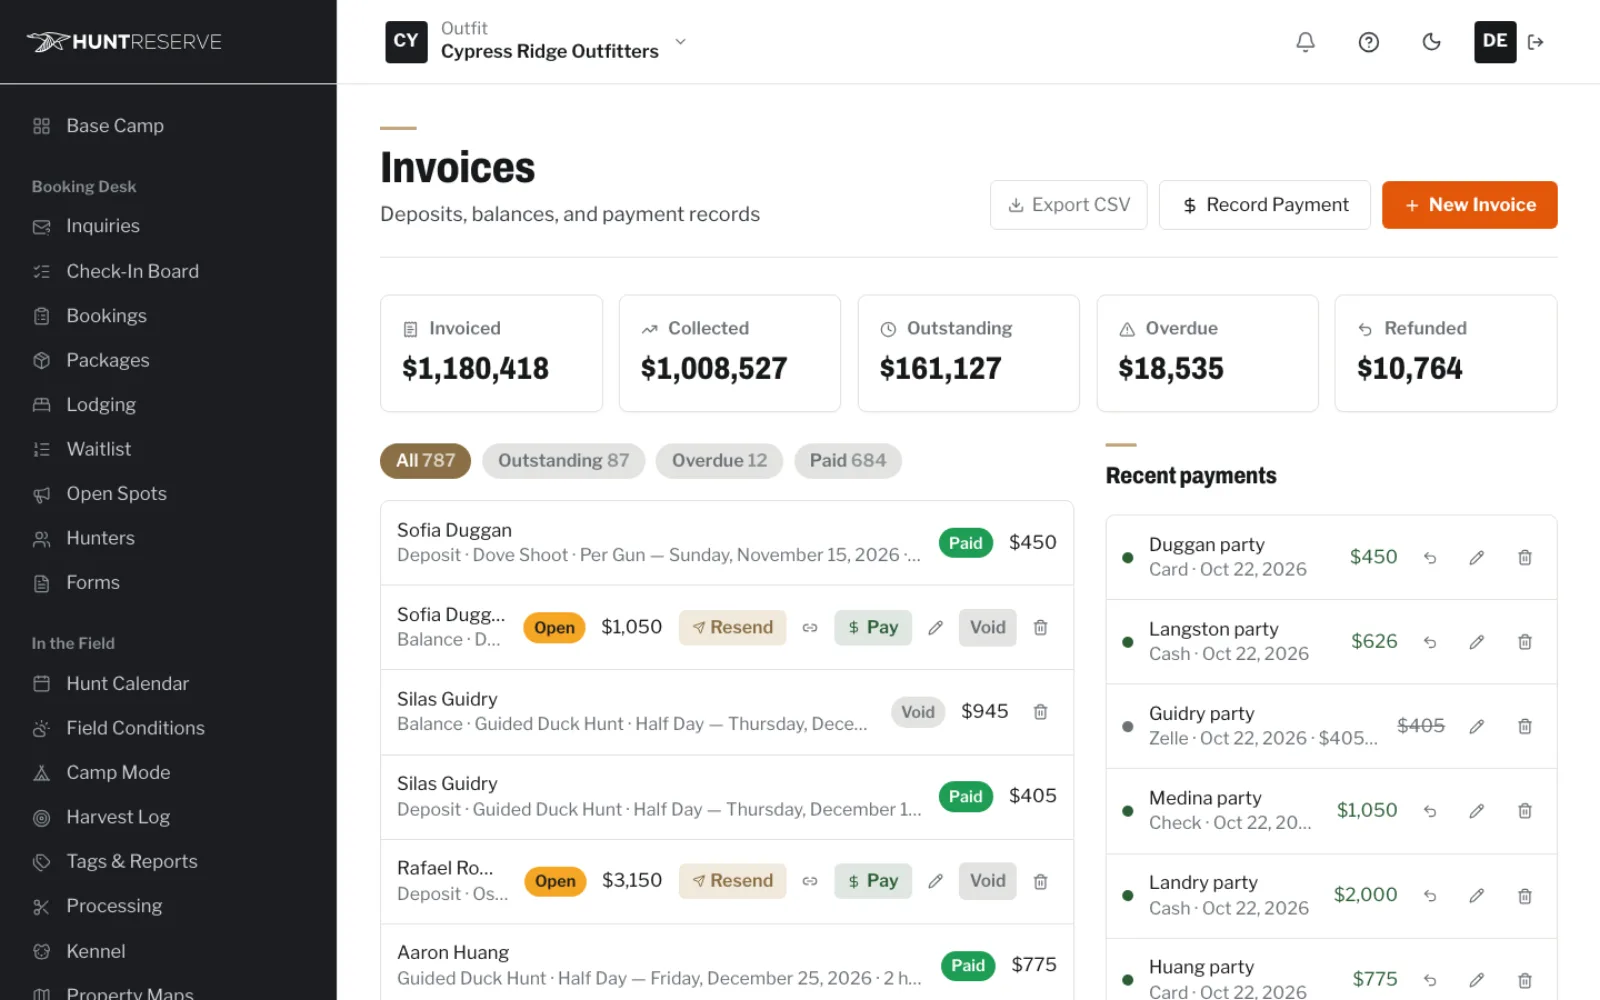Screen dimensions: 1600x1000
Task: Delete the voided Silas Guidry $945 invoice
Action: tap(1040, 712)
